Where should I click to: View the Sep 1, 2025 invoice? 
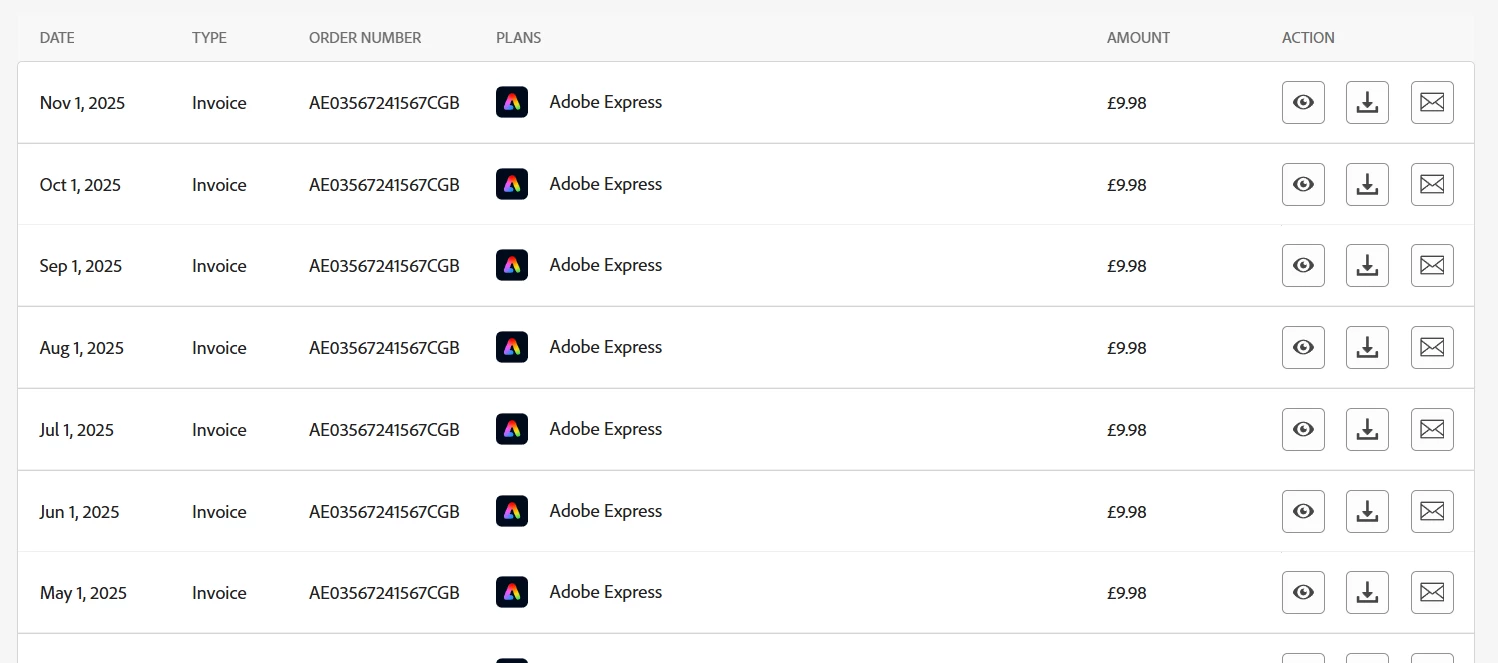click(1303, 266)
